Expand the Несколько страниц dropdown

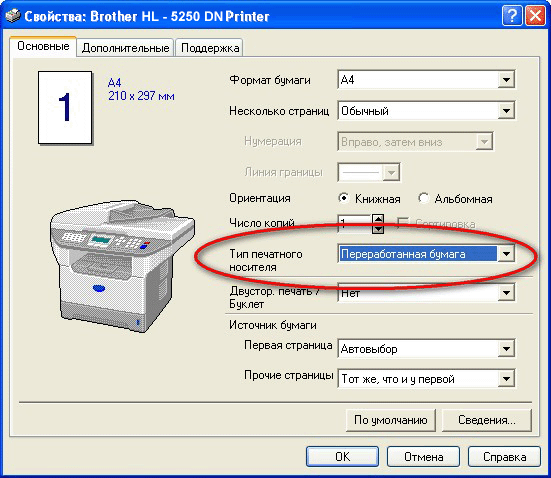(x=506, y=111)
